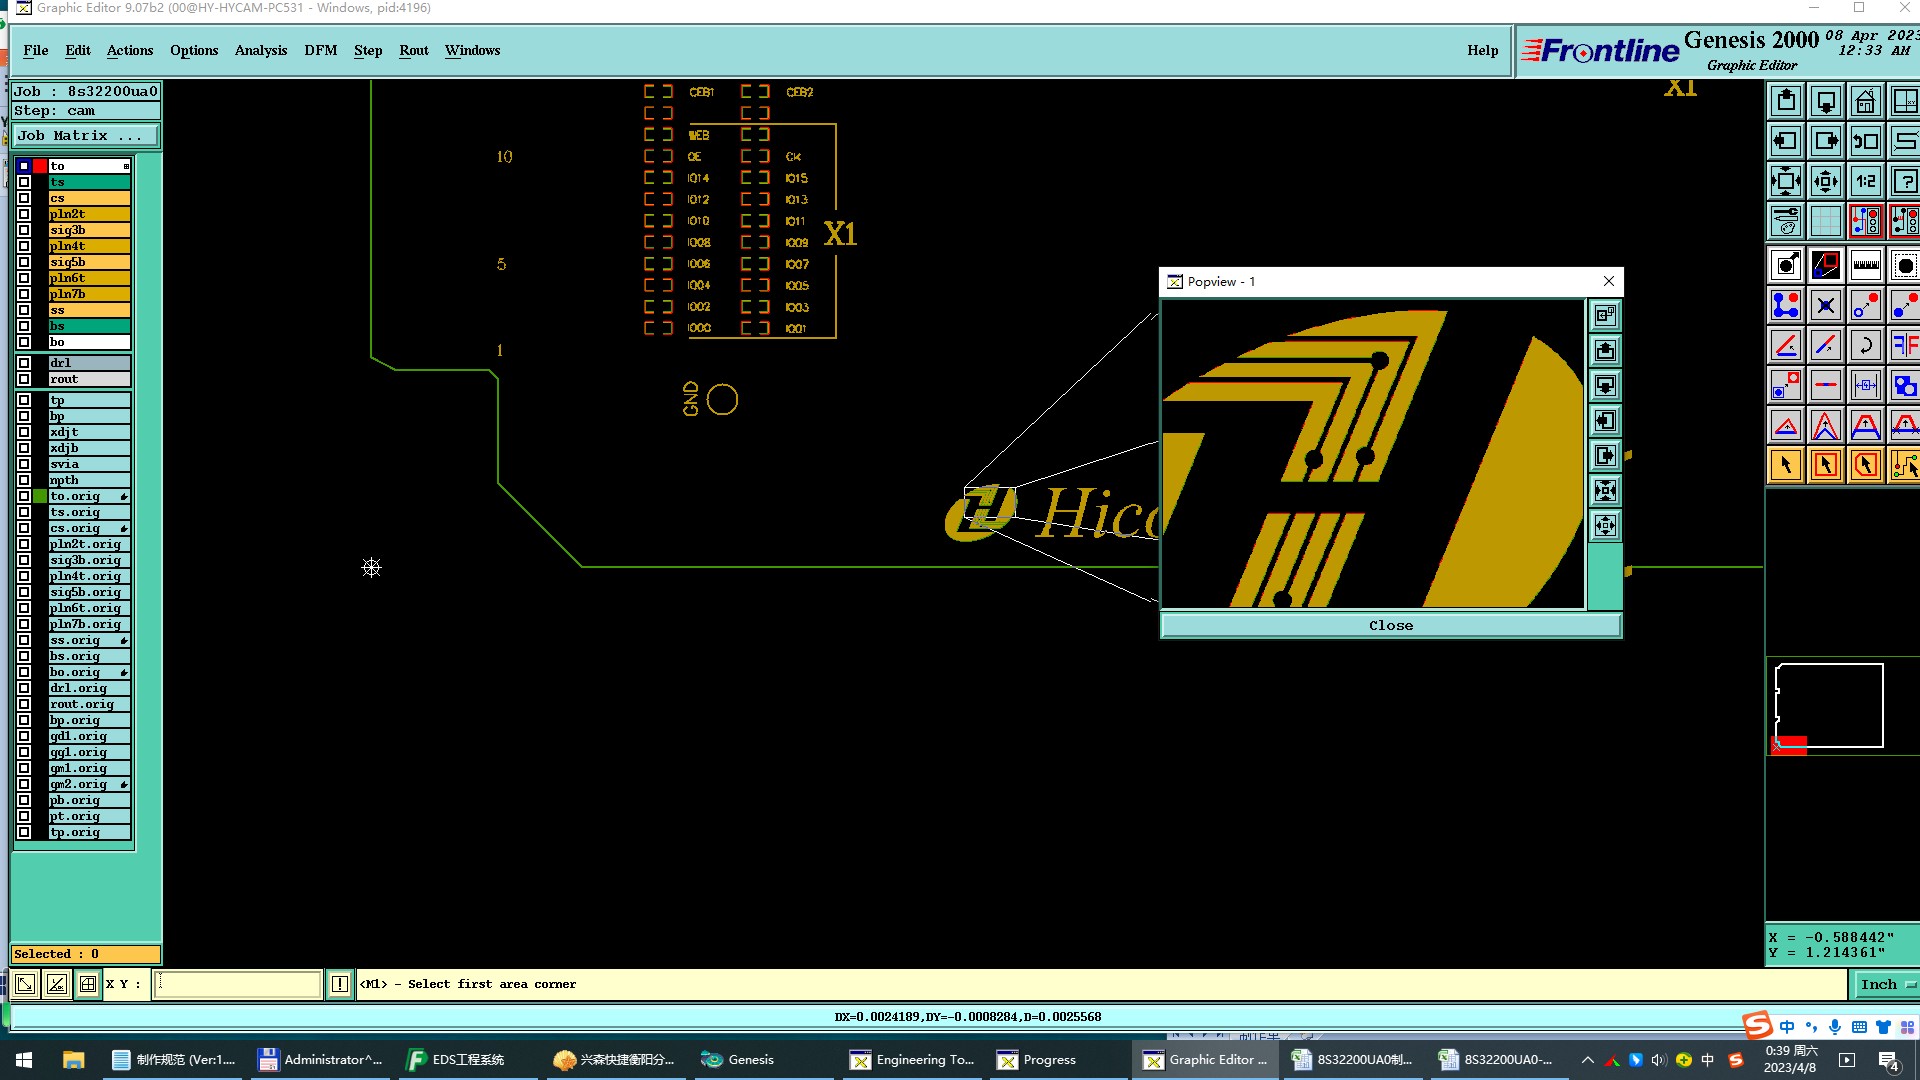Click the red color swatch of layer to
Viewport: 1920px width, 1080px height.
(40, 166)
